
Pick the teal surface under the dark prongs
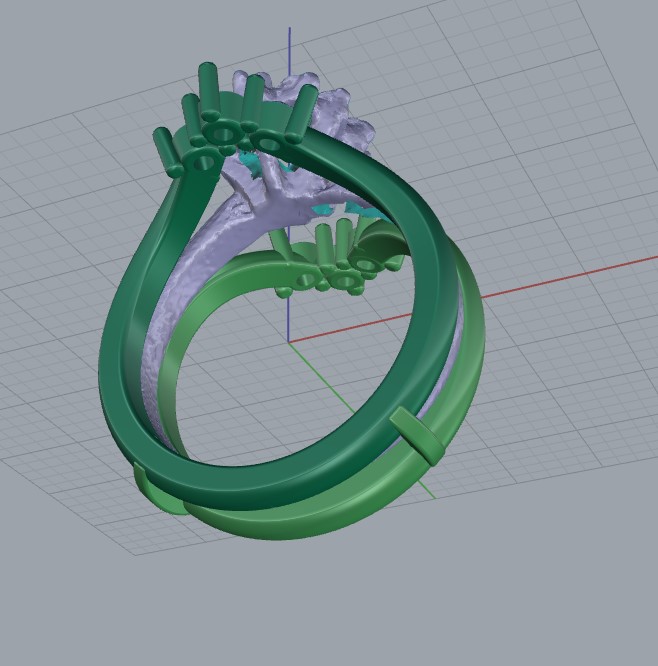point(250,162)
